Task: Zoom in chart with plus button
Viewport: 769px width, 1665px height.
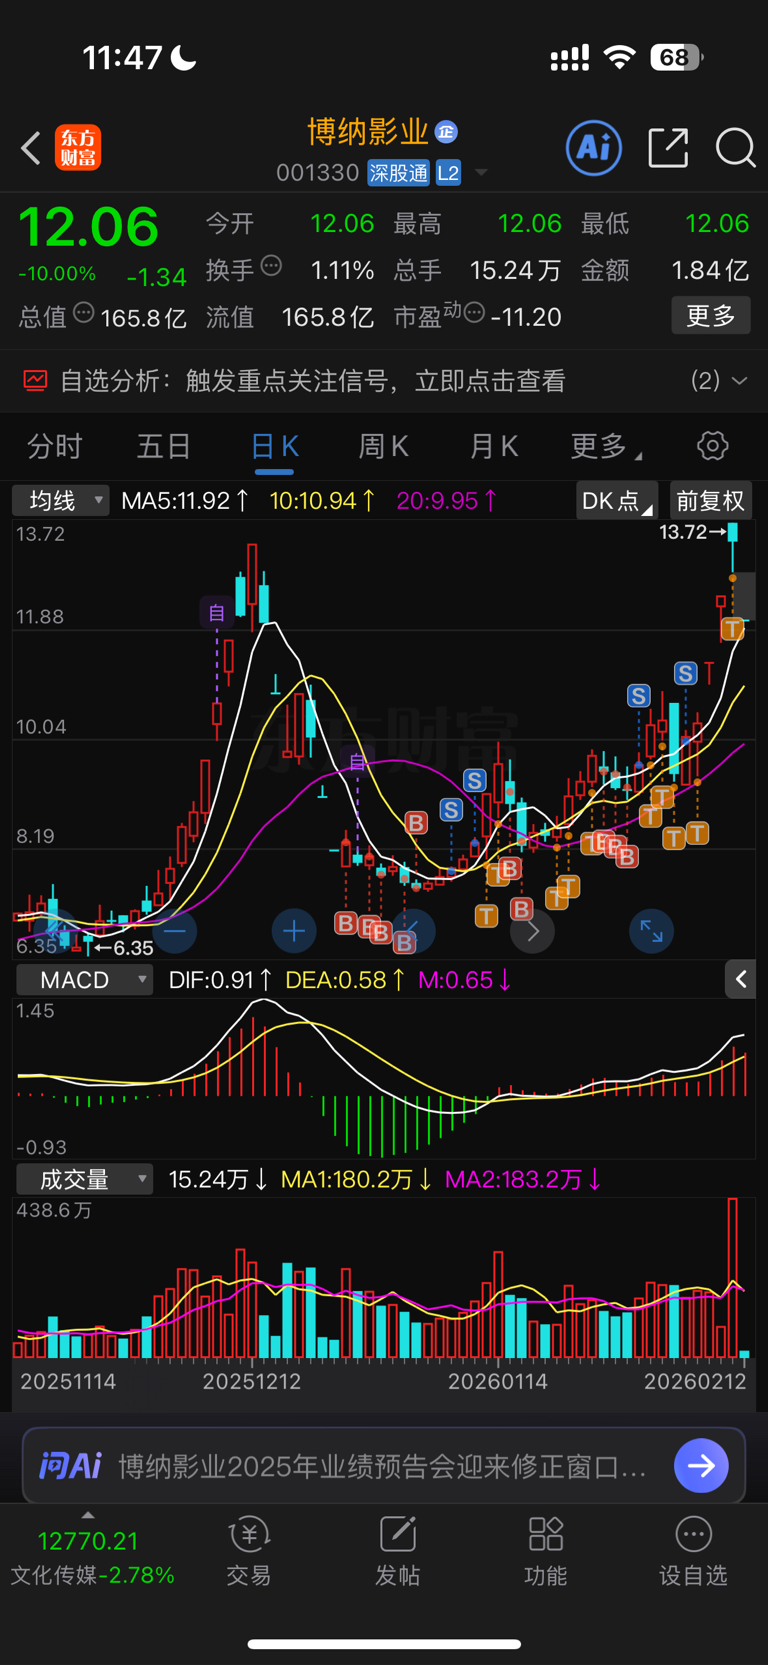Action: click(294, 931)
